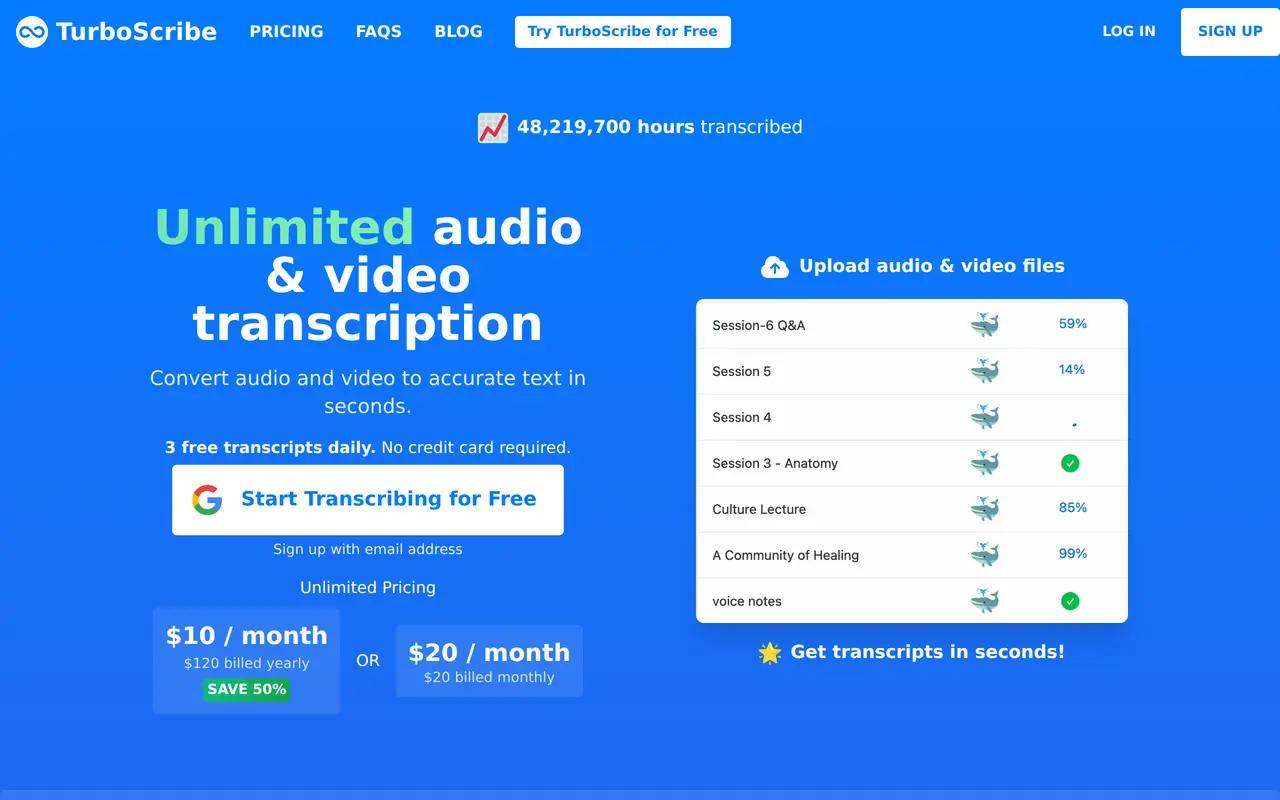1280x800 pixels.
Task: Click 3 free transcripts daily text
Action: [x=270, y=447]
